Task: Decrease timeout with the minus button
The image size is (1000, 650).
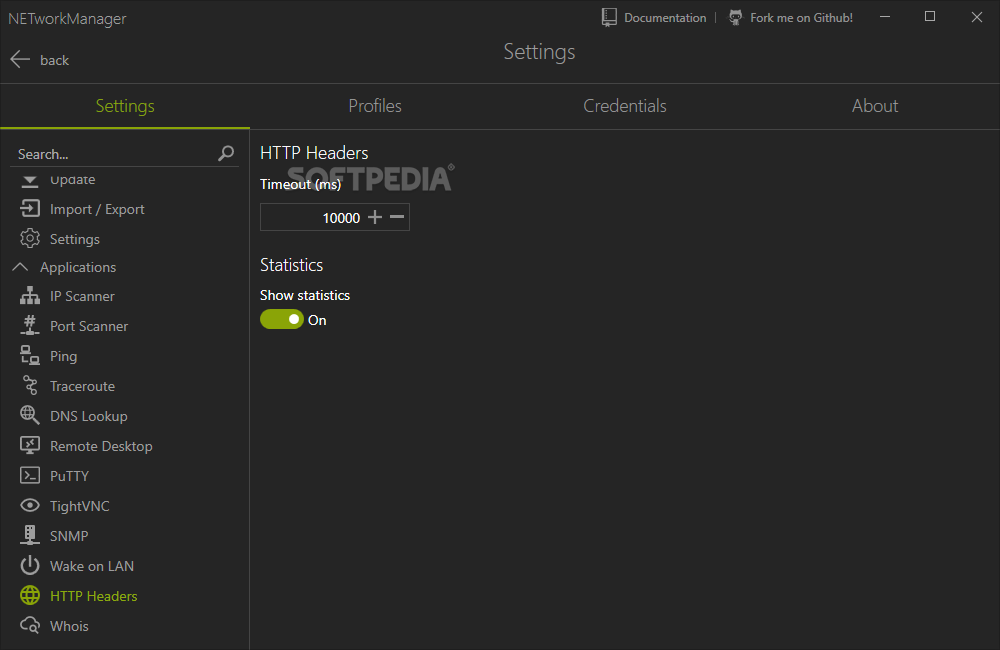Action: click(x=397, y=218)
